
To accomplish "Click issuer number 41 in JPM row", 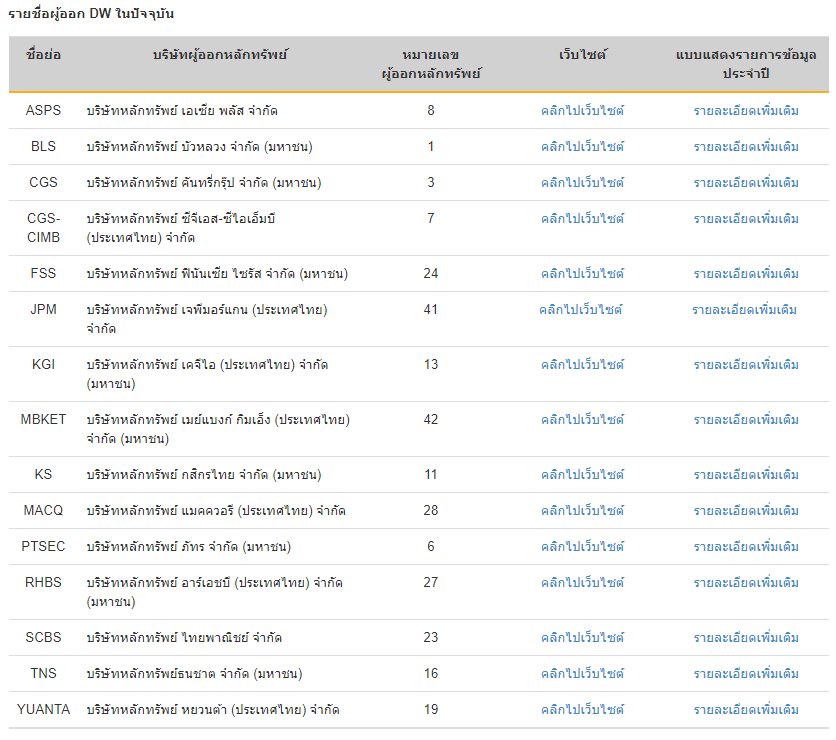I will [x=431, y=309].
